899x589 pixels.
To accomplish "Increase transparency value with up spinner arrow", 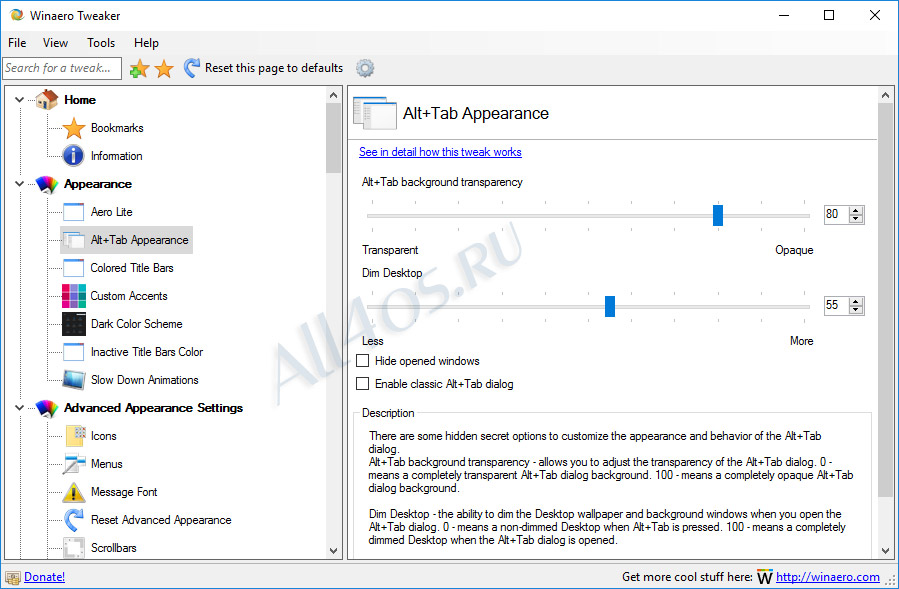I will [856, 210].
